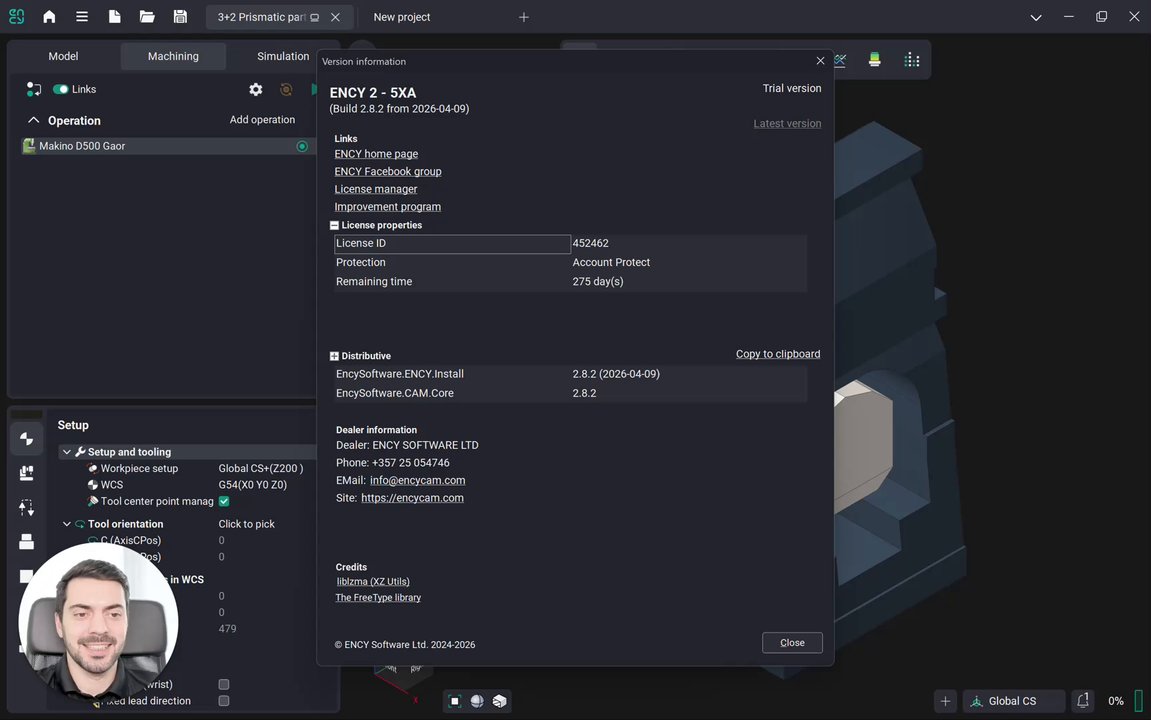1151x720 pixels.
Task: Click the Close button in dialog
Action: click(x=792, y=642)
